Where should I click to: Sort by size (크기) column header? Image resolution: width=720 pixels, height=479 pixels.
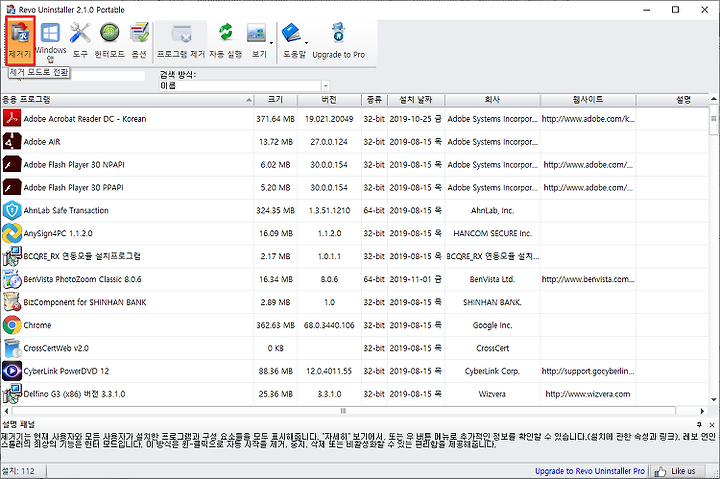(x=276, y=100)
